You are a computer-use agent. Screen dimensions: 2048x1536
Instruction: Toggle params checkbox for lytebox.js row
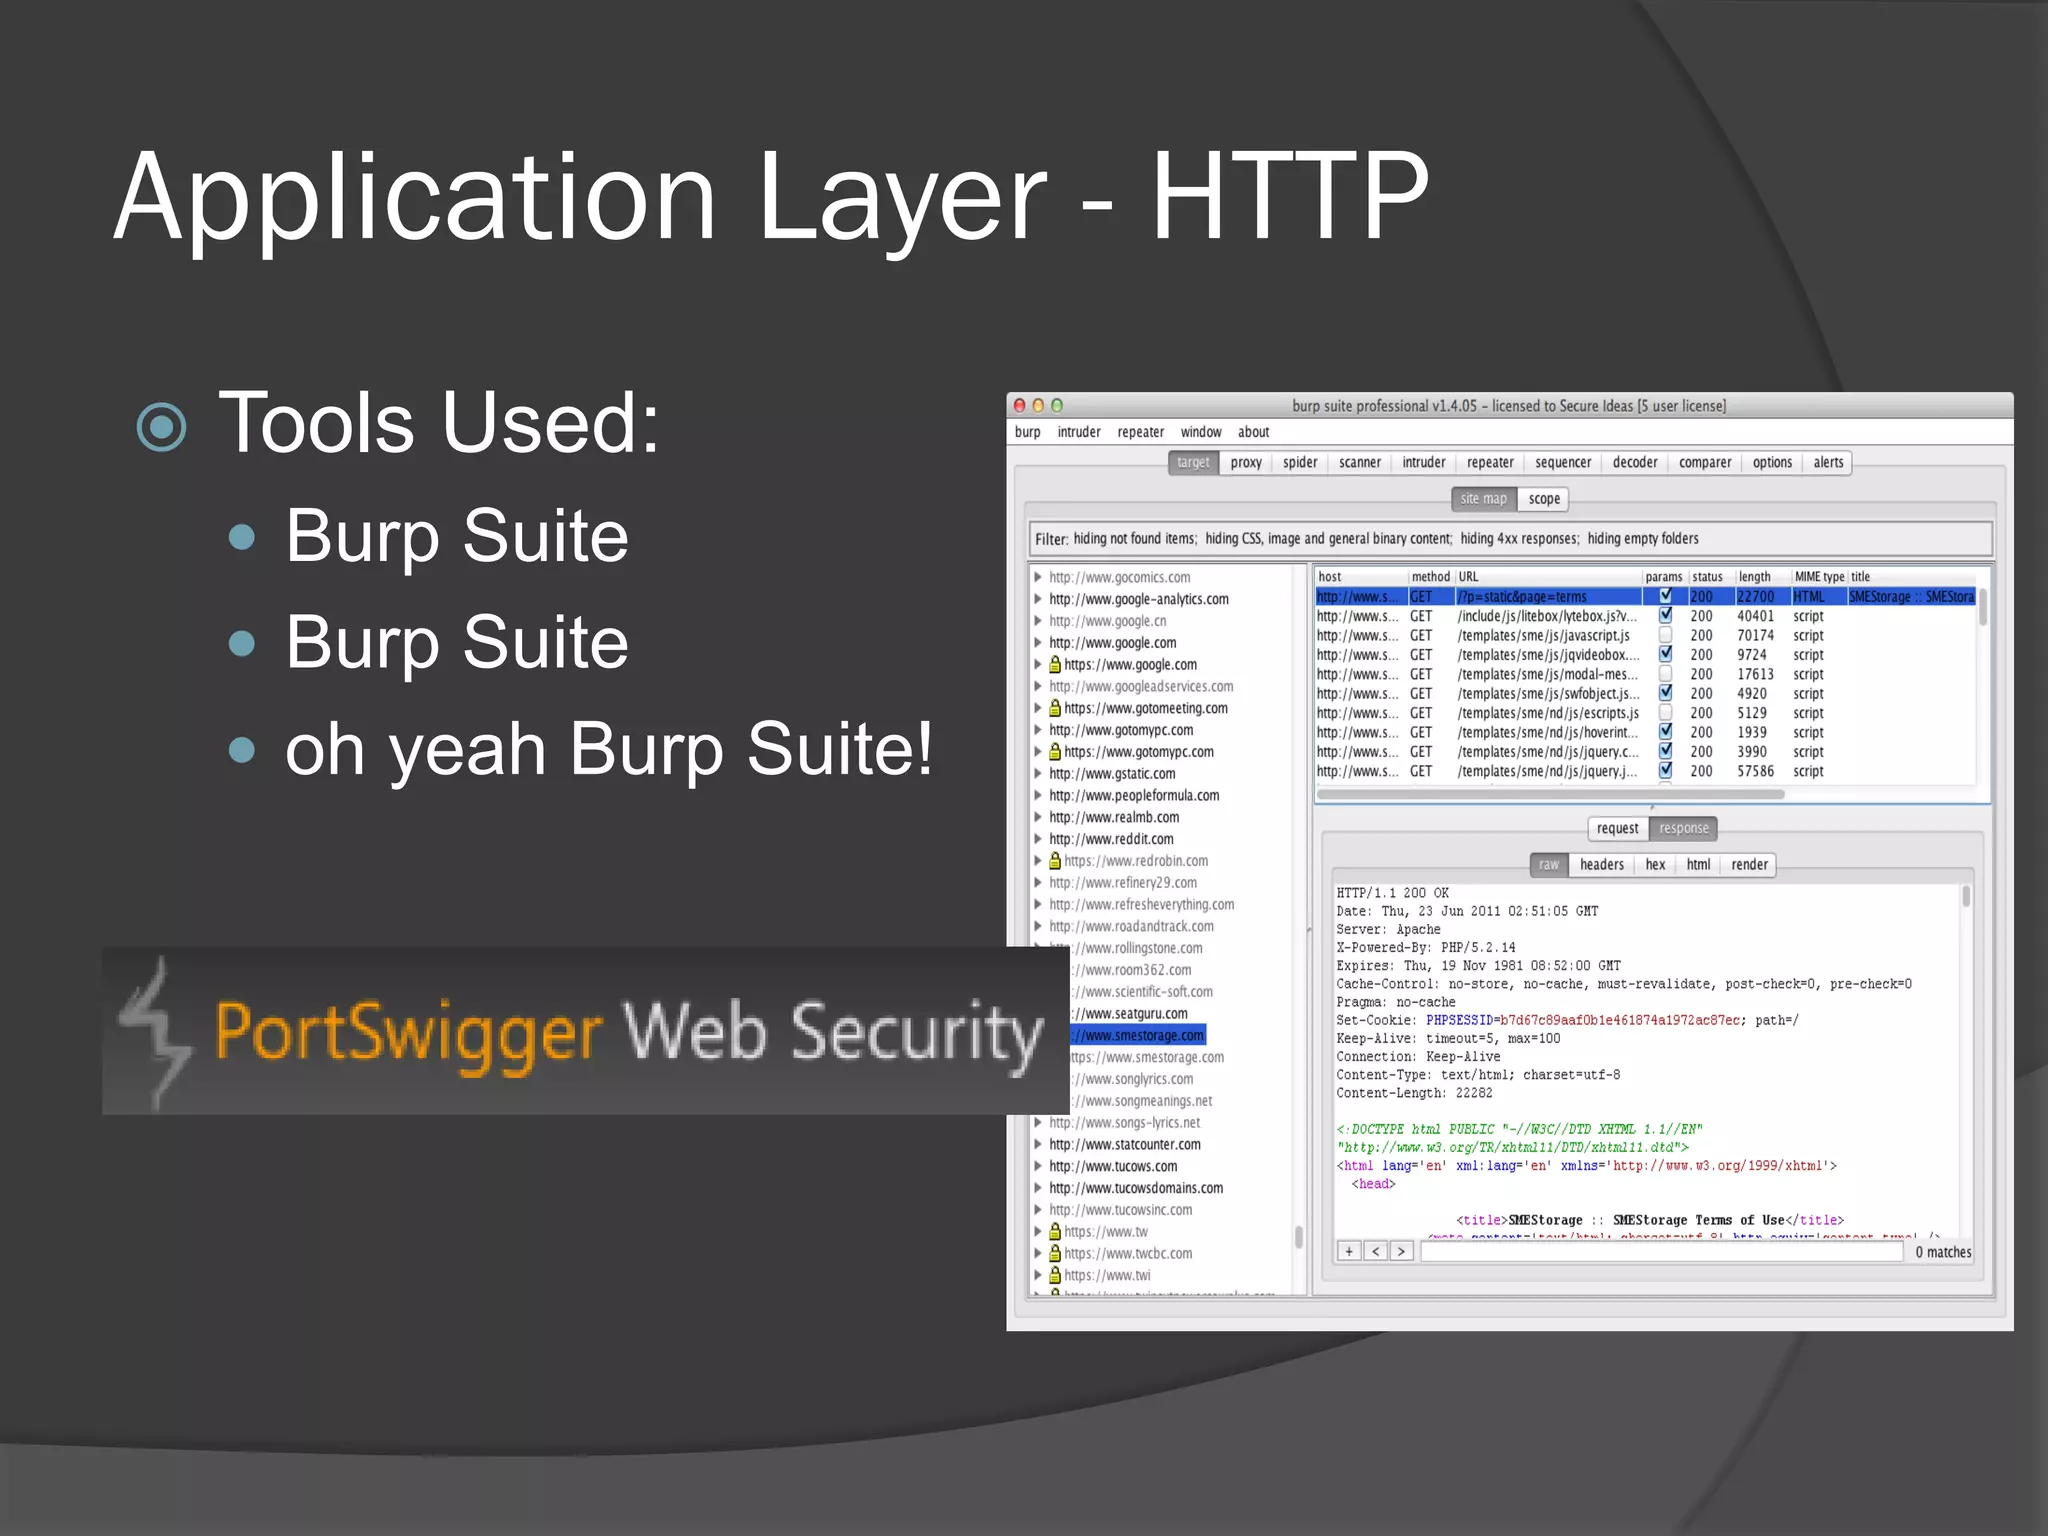click(1665, 616)
